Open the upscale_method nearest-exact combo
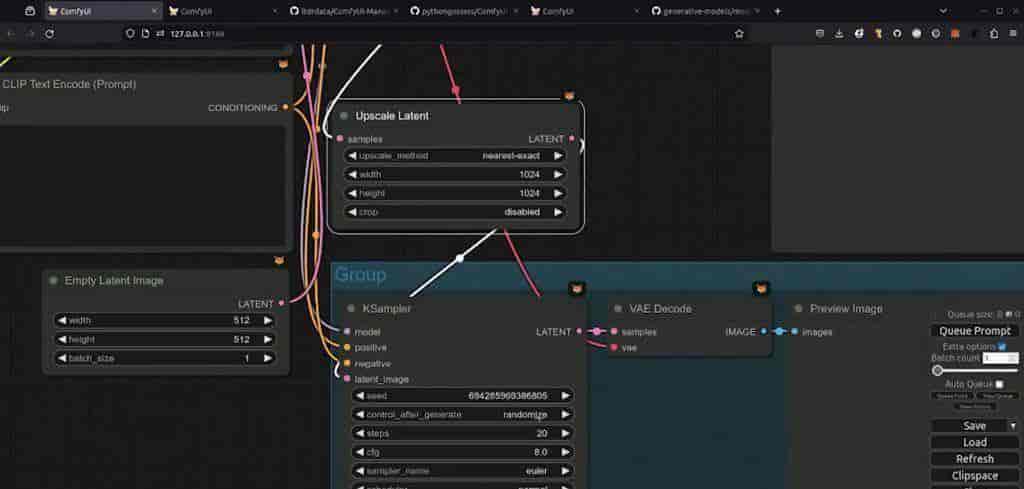1024x489 pixels. [x=455, y=156]
